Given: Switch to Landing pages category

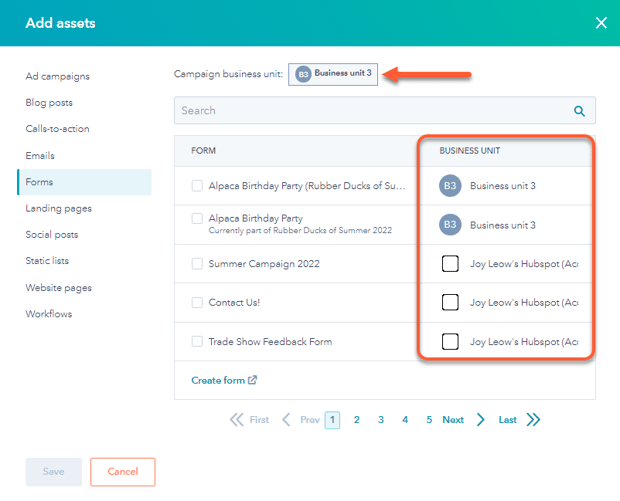Looking at the screenshot, I should pos(58,208).
